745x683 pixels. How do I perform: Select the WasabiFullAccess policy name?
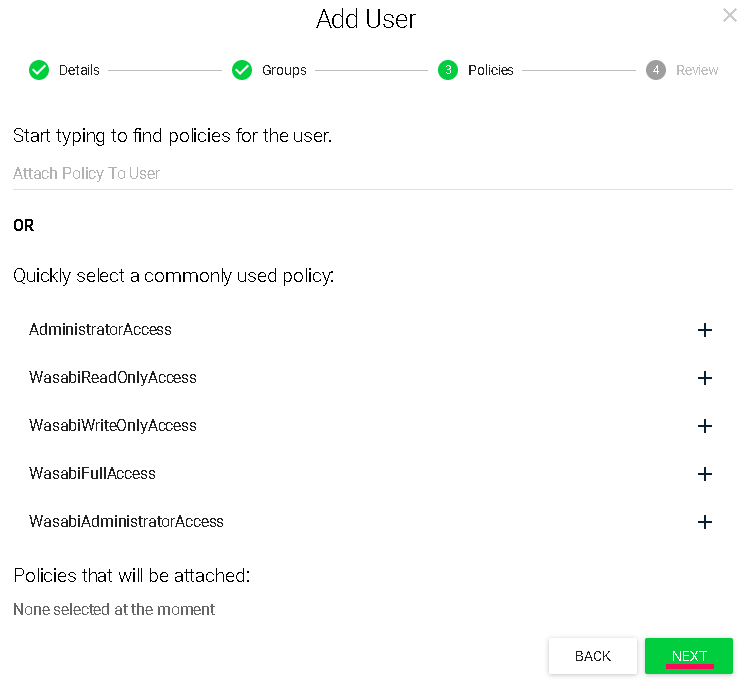pyautogui.click(x=92, y=474)
